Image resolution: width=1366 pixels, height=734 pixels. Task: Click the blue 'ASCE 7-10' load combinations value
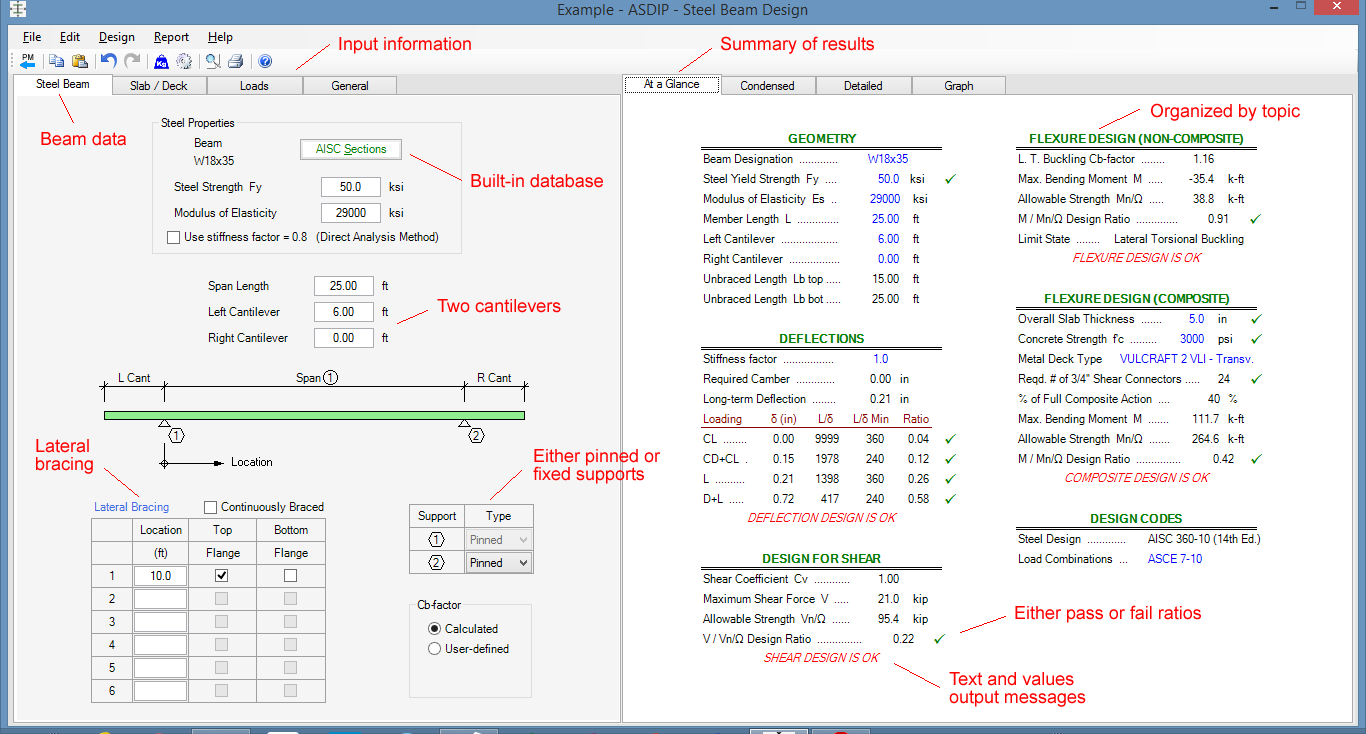1175,559
